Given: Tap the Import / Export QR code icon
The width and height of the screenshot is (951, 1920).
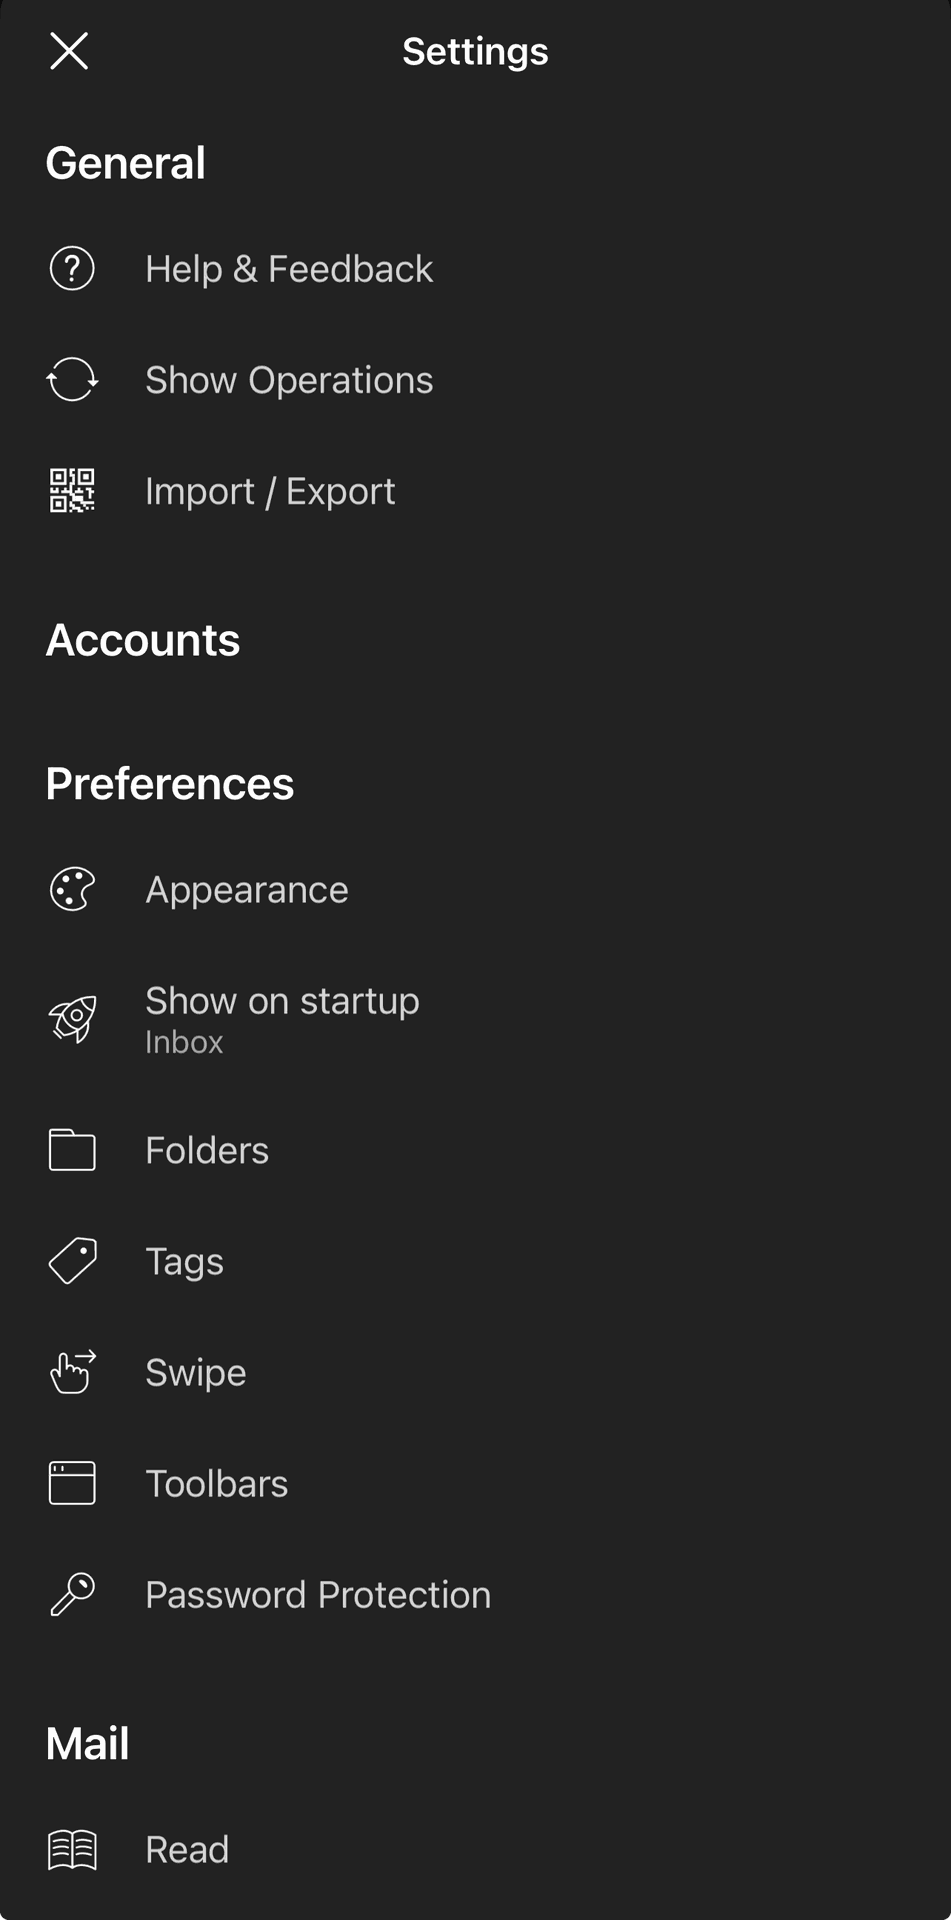Looking at the screenshot, I should tap(72, 491).
